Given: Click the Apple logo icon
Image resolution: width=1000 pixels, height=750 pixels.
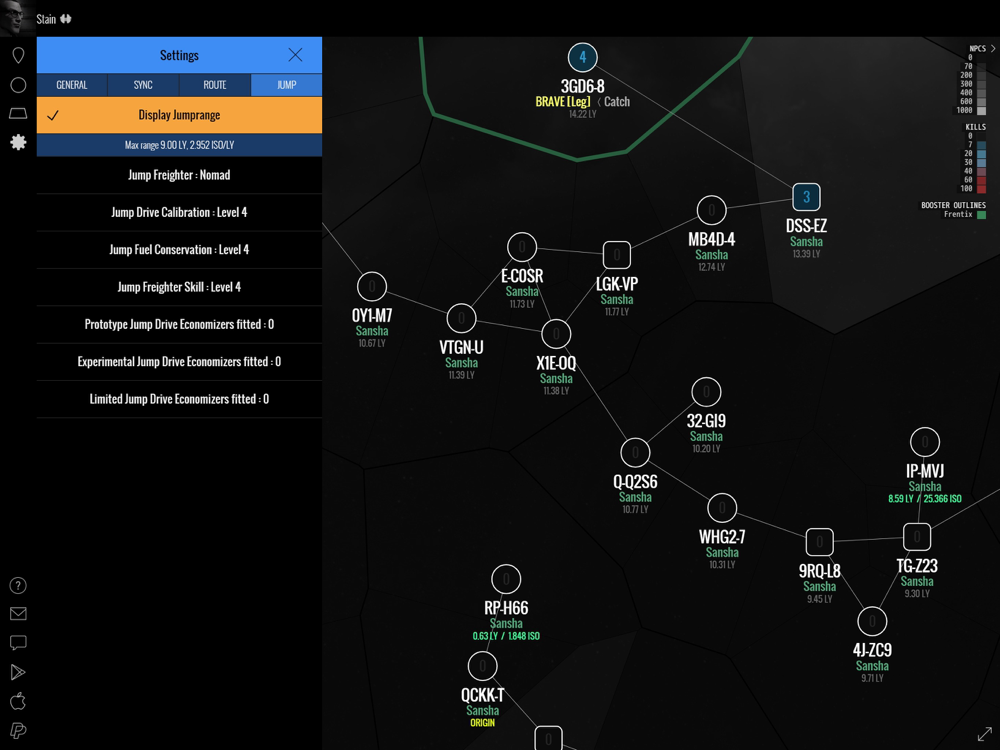Looking at the screenshot, I should pos(18,701).
